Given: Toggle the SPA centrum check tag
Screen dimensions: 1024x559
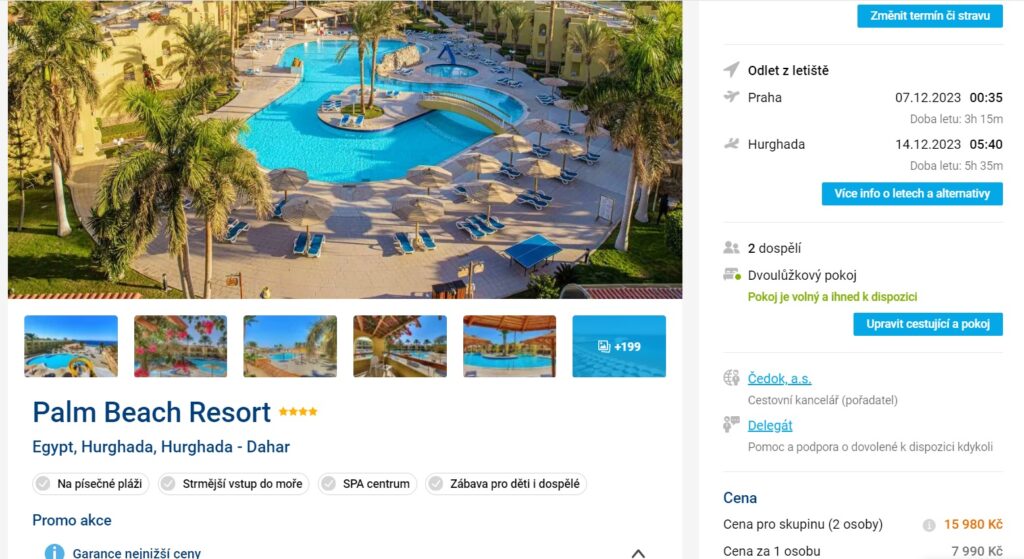Looking at the screenshot, I should 368,484.
